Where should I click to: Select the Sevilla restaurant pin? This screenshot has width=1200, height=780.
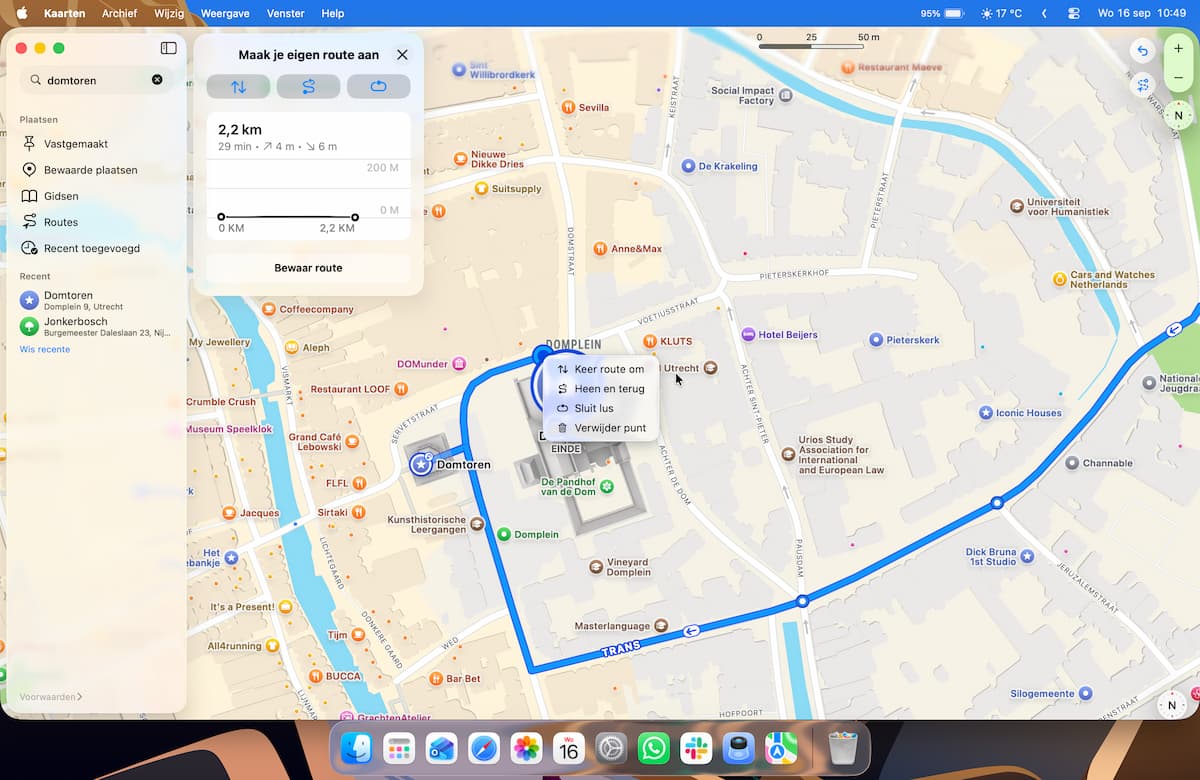point(568,107)
